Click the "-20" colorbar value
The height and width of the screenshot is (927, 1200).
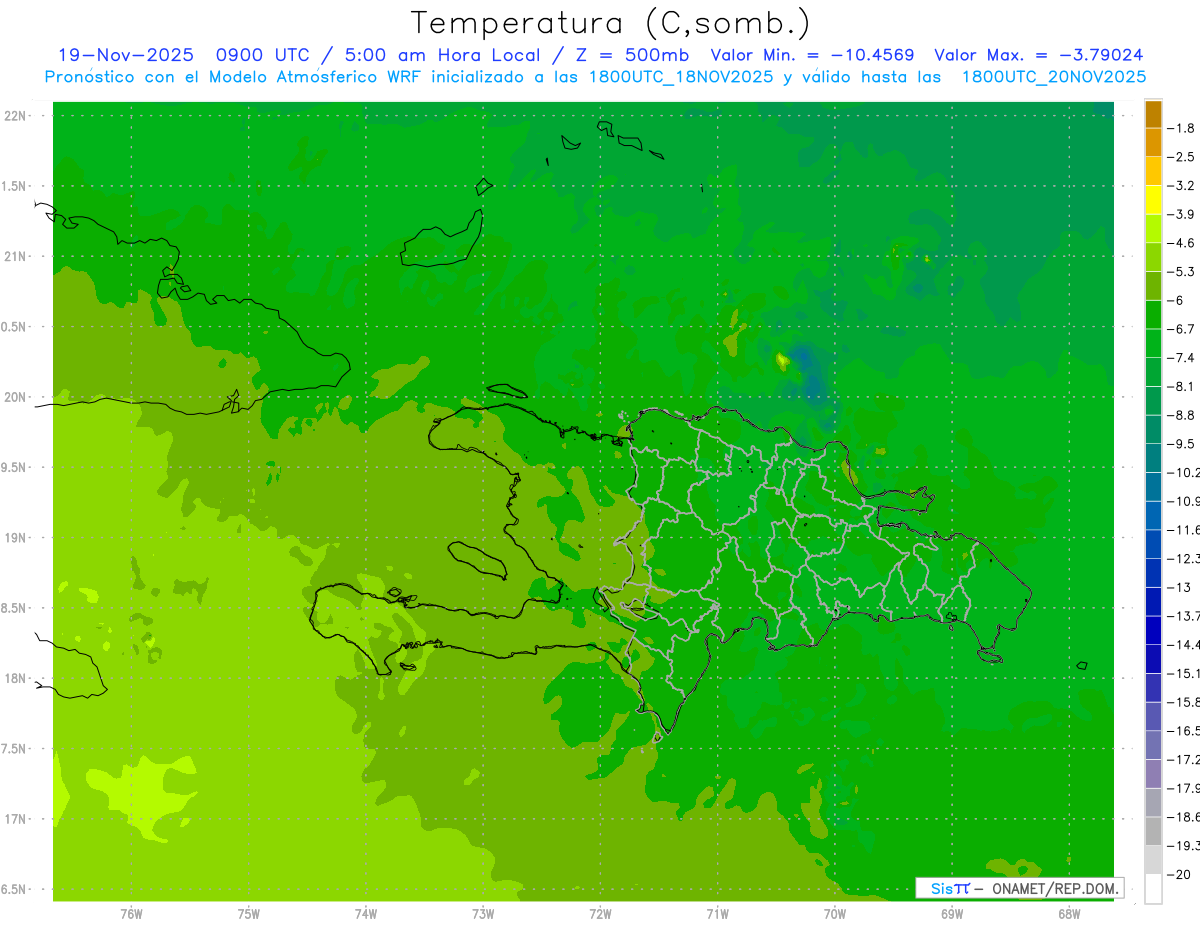coord(1178,874)
